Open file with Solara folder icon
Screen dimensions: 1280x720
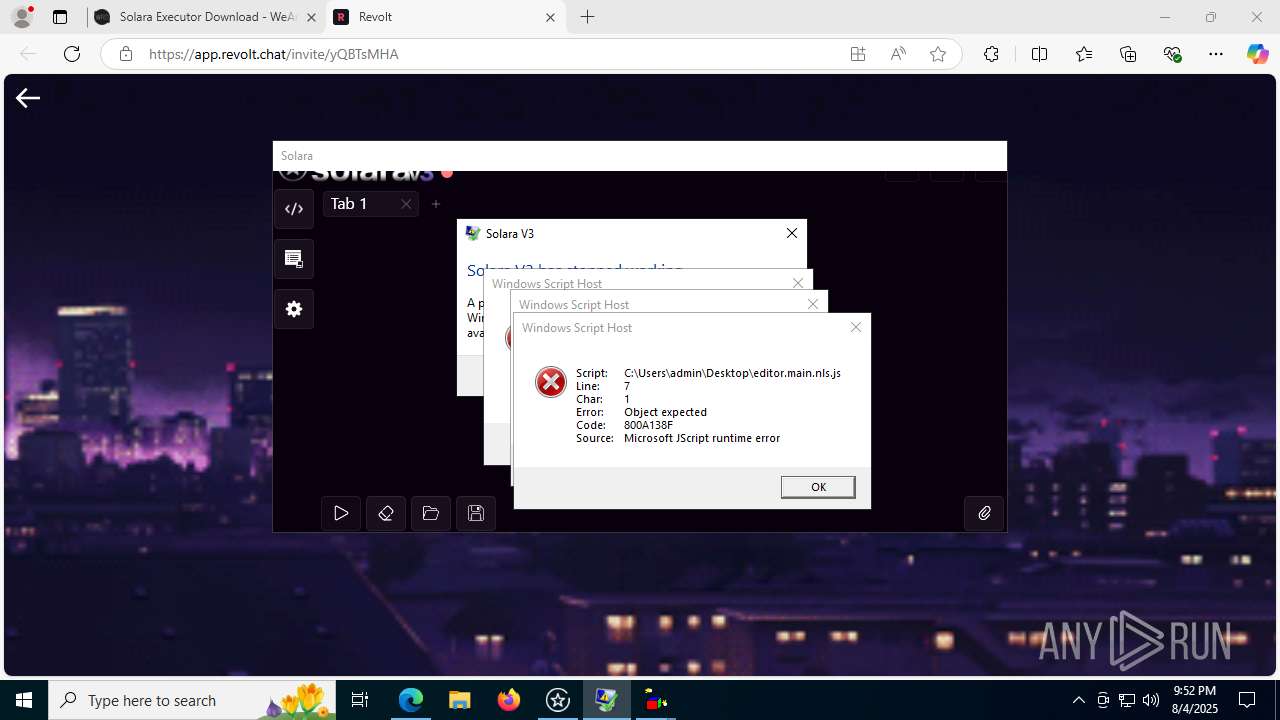[x=431, y=513]
